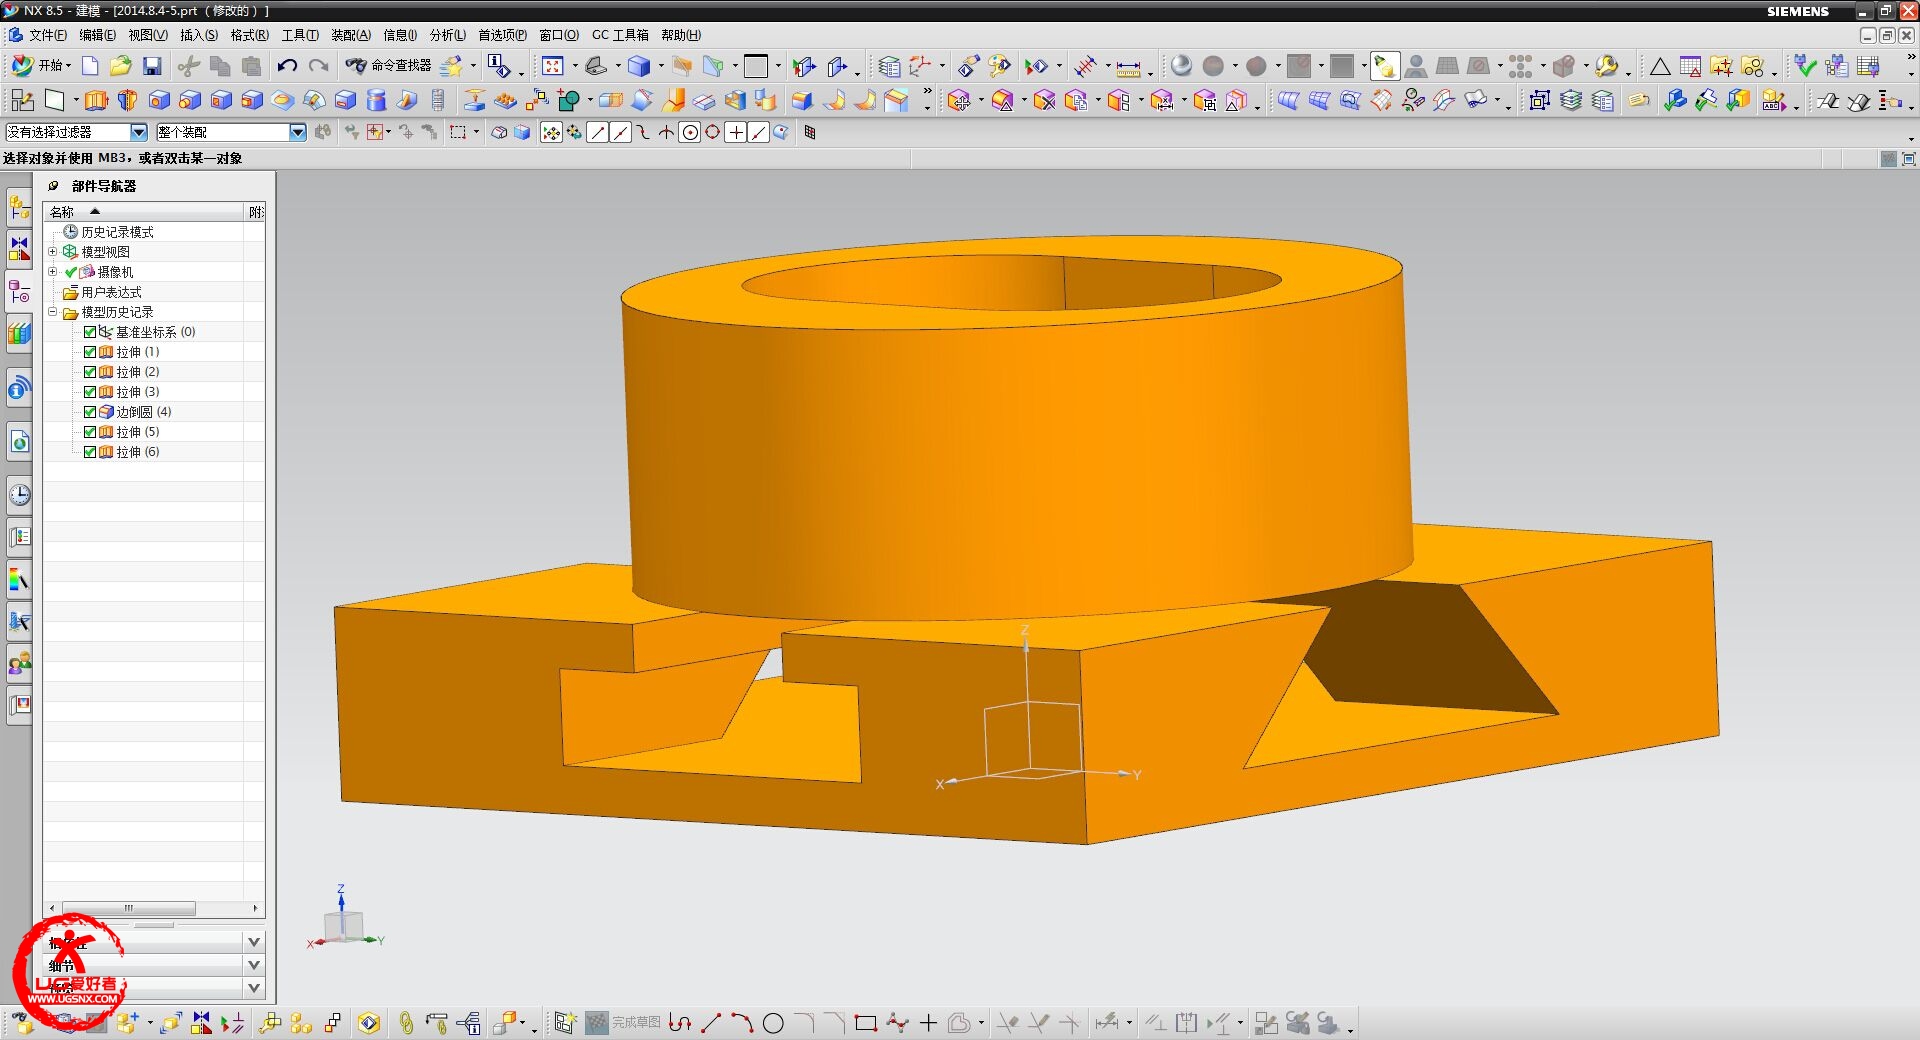Image resolution: width=1920 pixels, height=1040 pixels.
Task: Open the 开始 start dropdown
Action: (41, 66)
